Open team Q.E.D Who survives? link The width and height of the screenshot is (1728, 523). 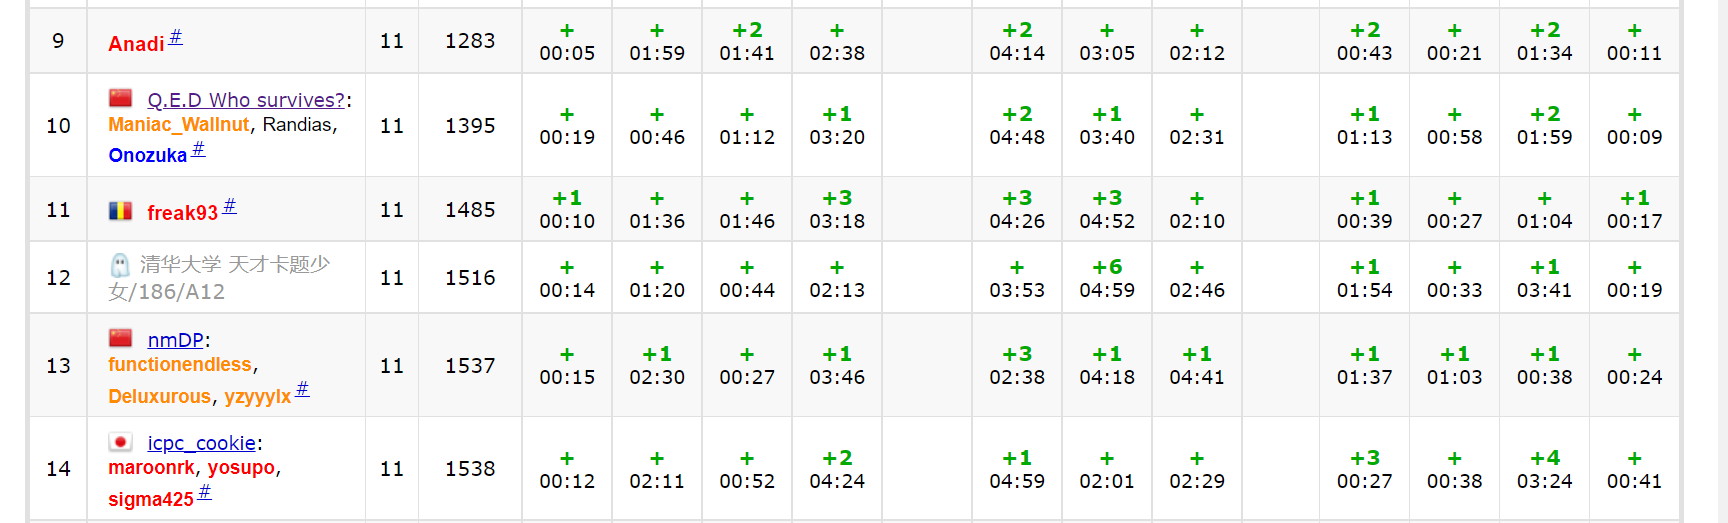coord(246,100)
